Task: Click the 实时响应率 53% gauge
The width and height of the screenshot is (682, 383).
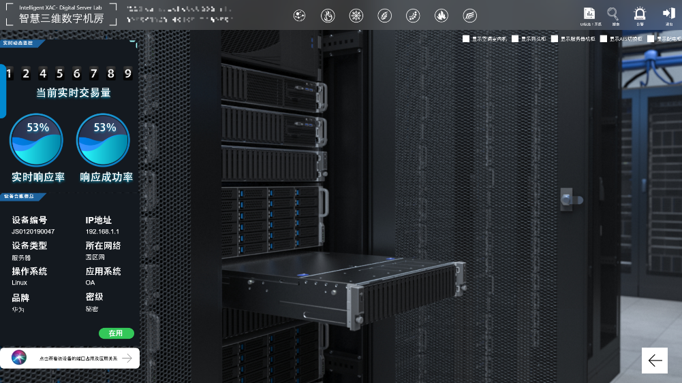Action: [36, 140]
